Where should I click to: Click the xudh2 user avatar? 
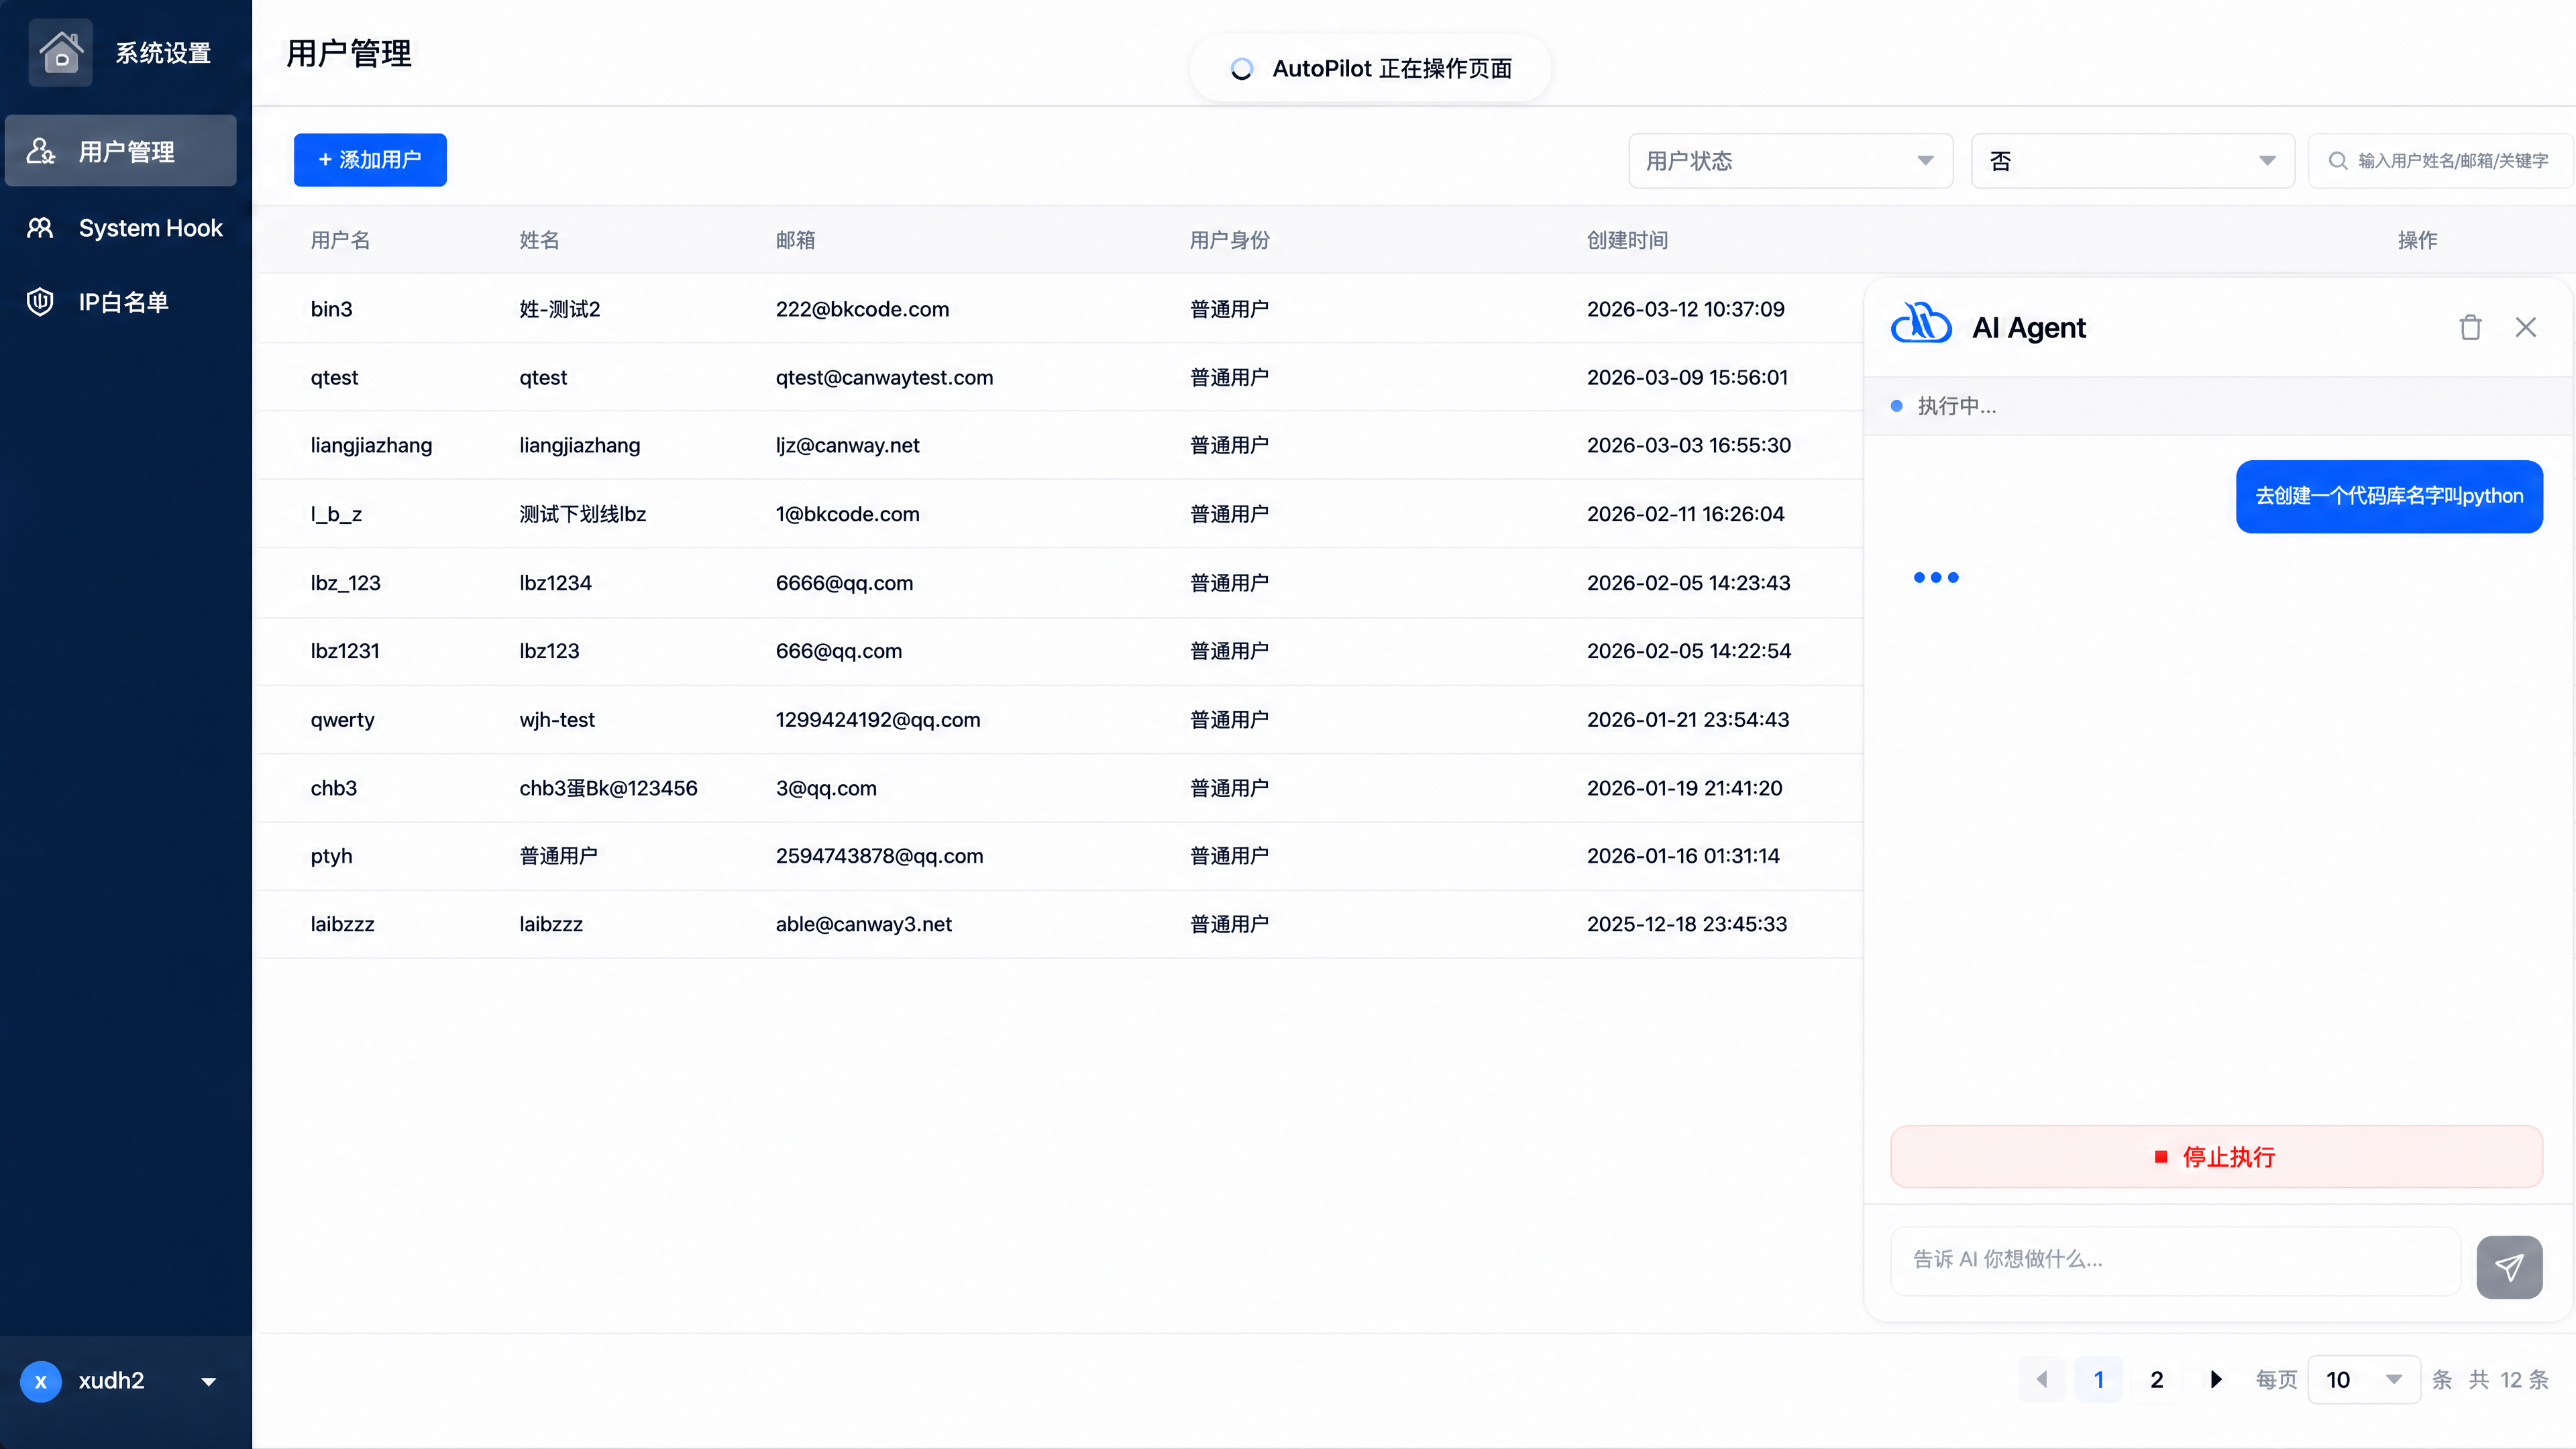click(x=40, y=1381)
